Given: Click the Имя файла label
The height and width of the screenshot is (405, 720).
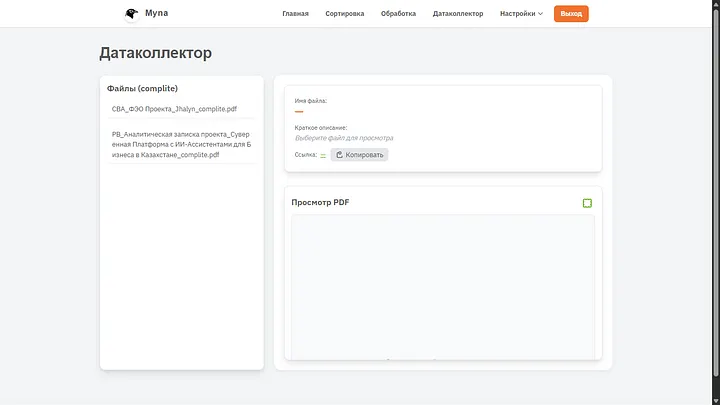Looking at the screenshot, I should [311, 101].
